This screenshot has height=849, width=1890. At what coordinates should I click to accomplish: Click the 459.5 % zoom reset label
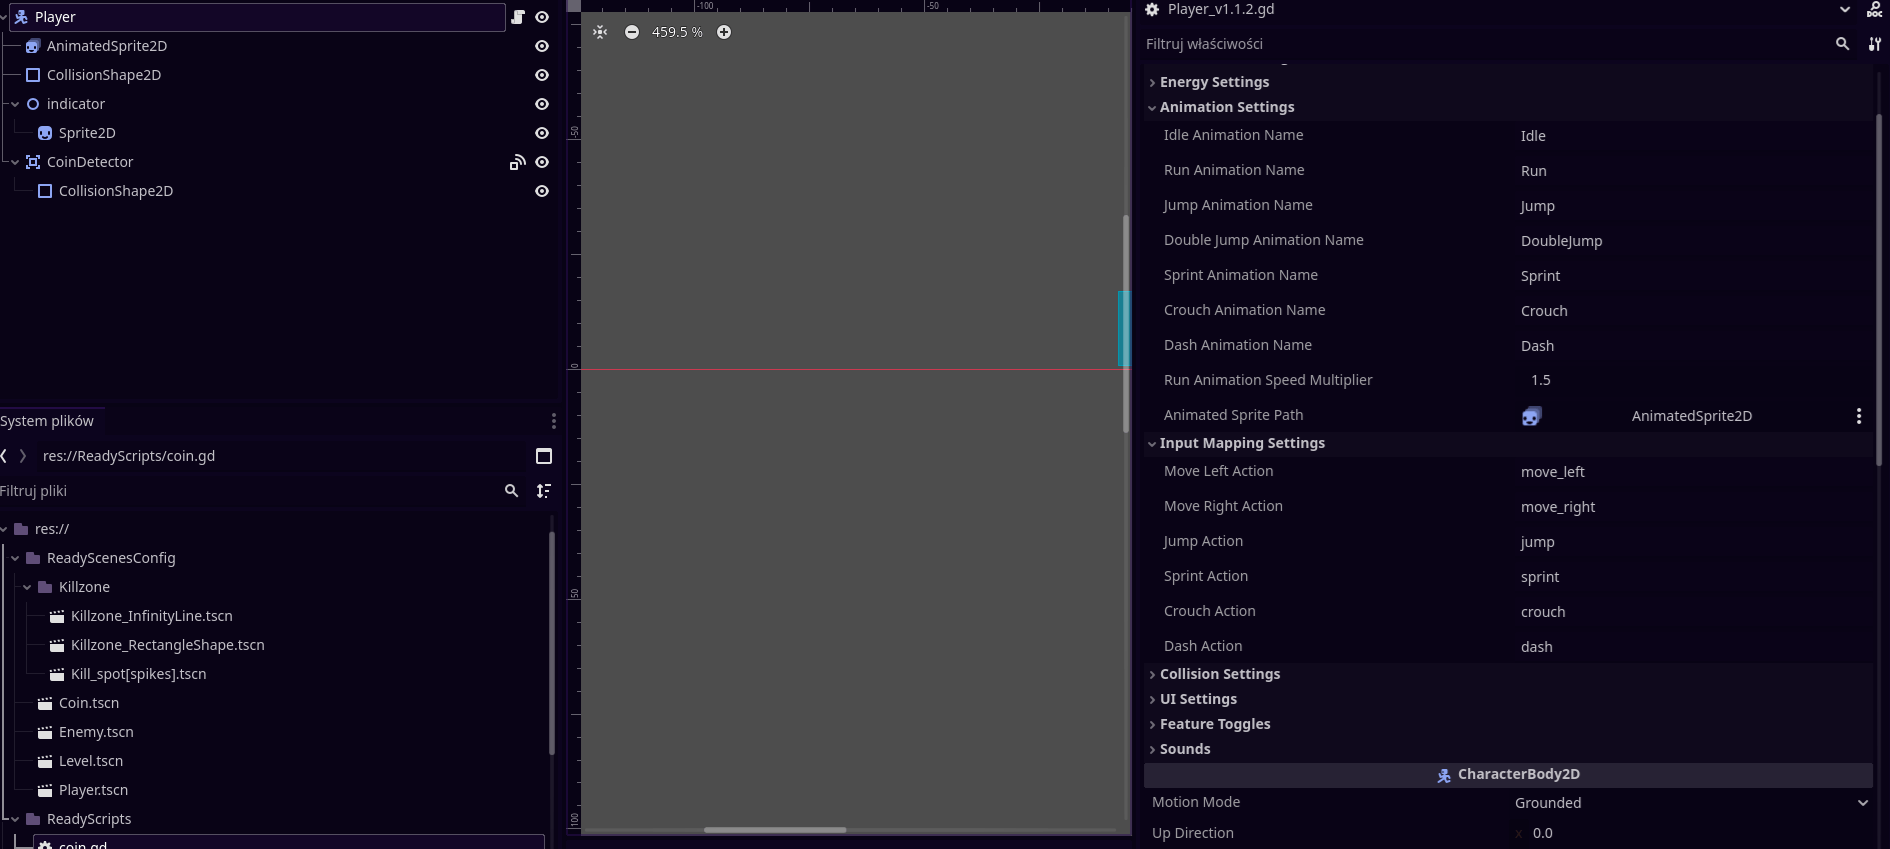point(677,32)
